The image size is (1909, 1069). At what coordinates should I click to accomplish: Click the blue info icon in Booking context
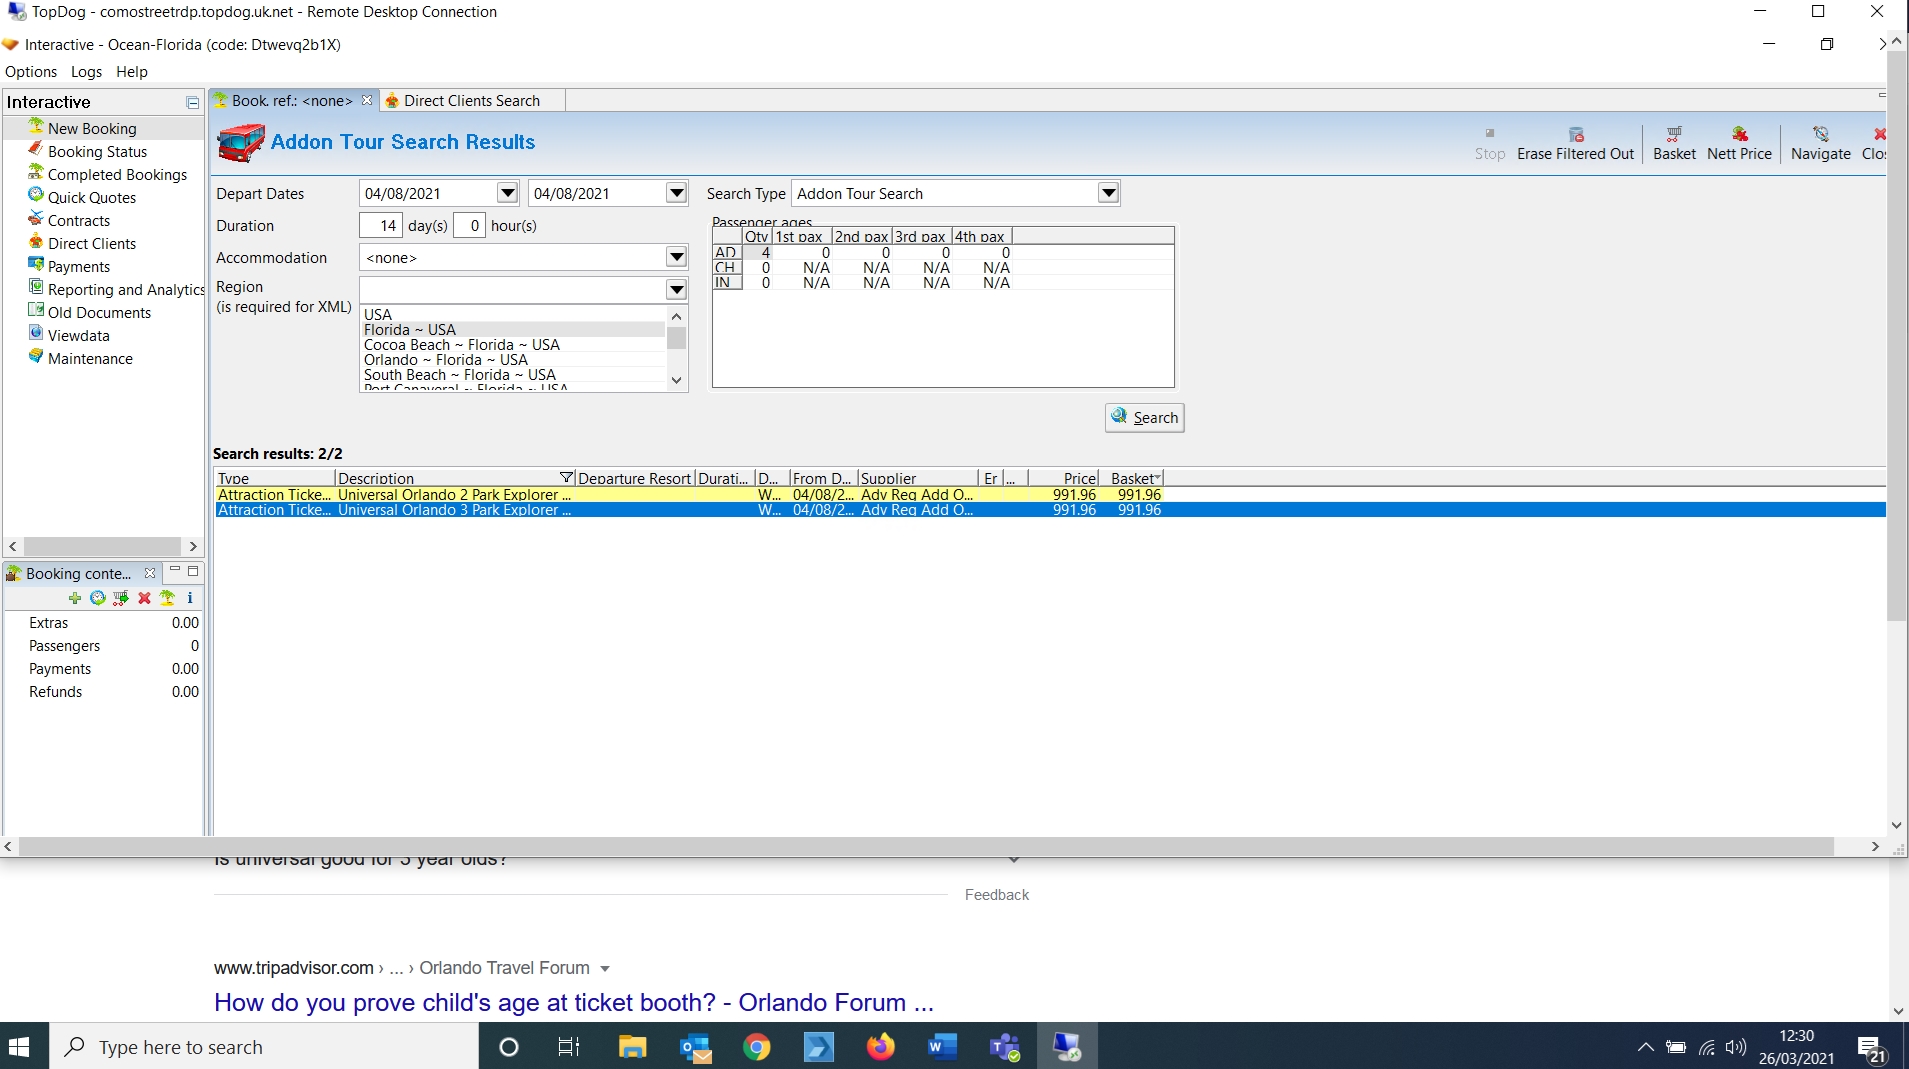[x=190, y=598]
